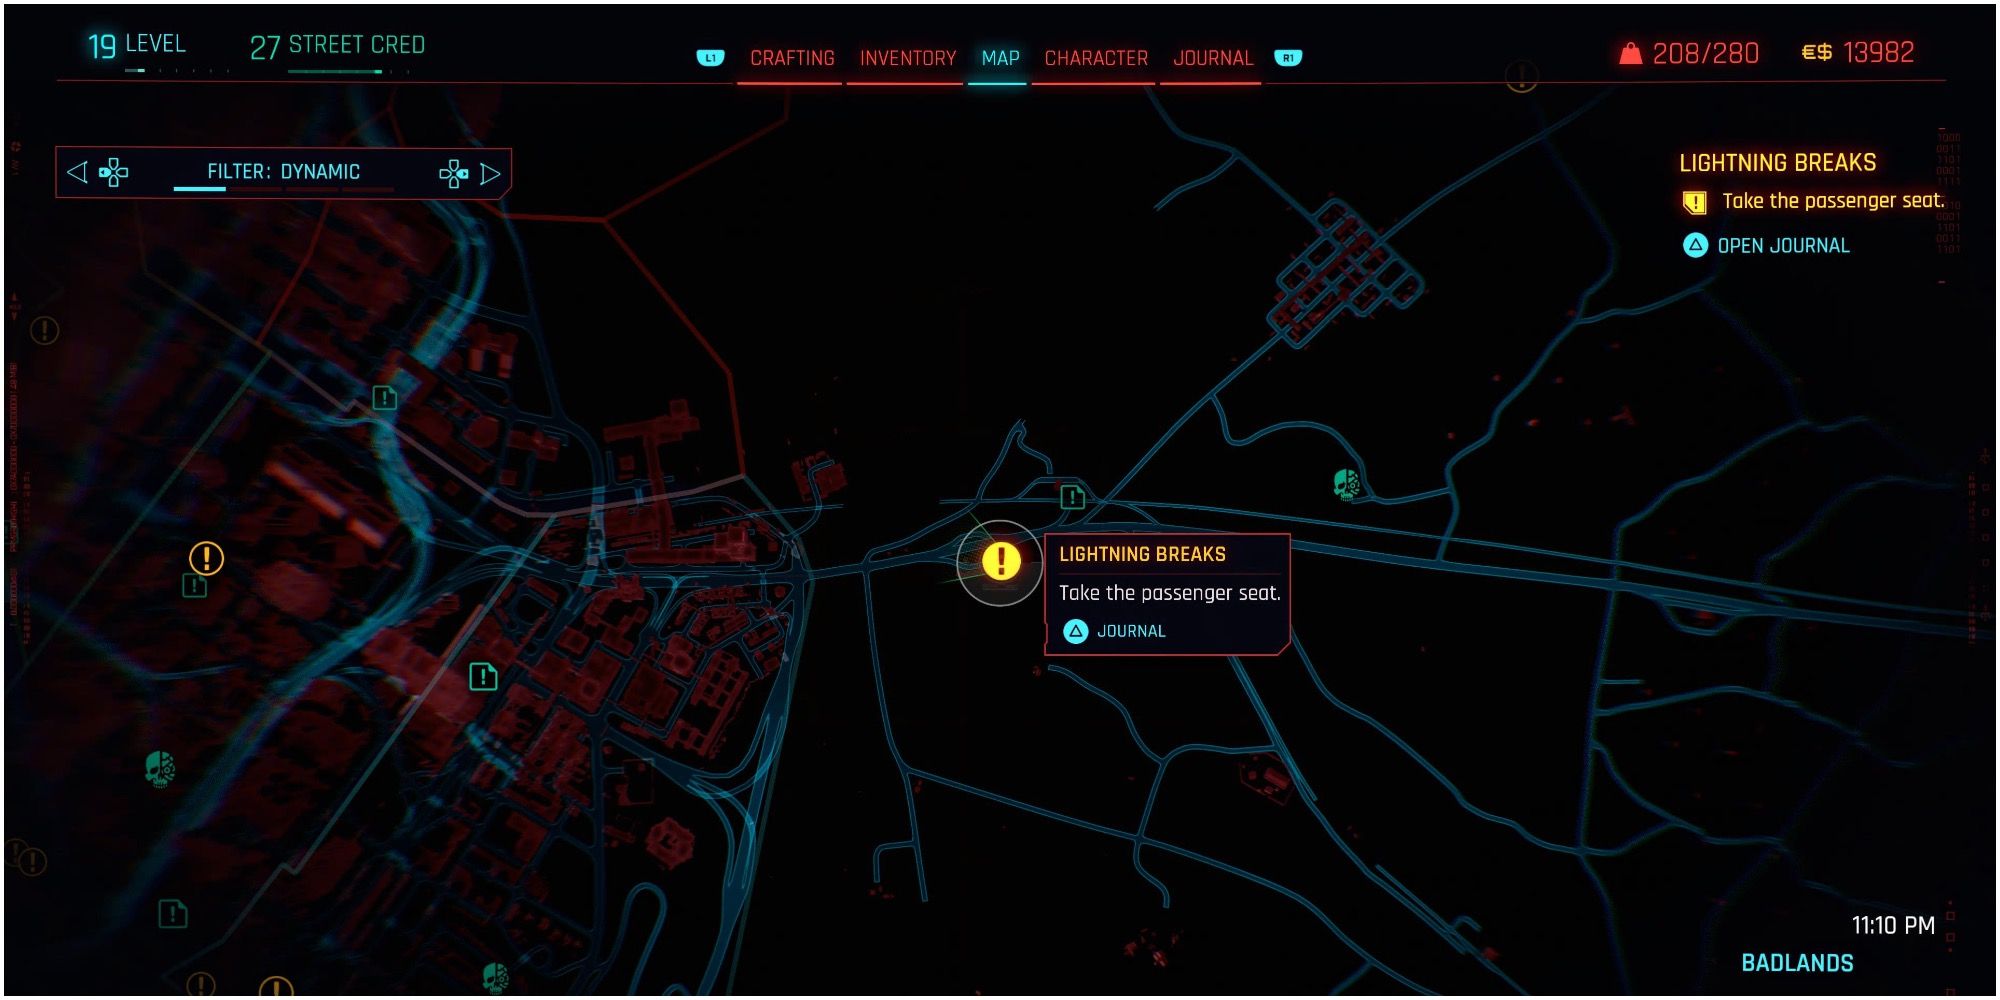The width and height of the screenshot is (2000, 1000).
Task: Select the job marker by the river in the northwest
Action: point(384,398)
